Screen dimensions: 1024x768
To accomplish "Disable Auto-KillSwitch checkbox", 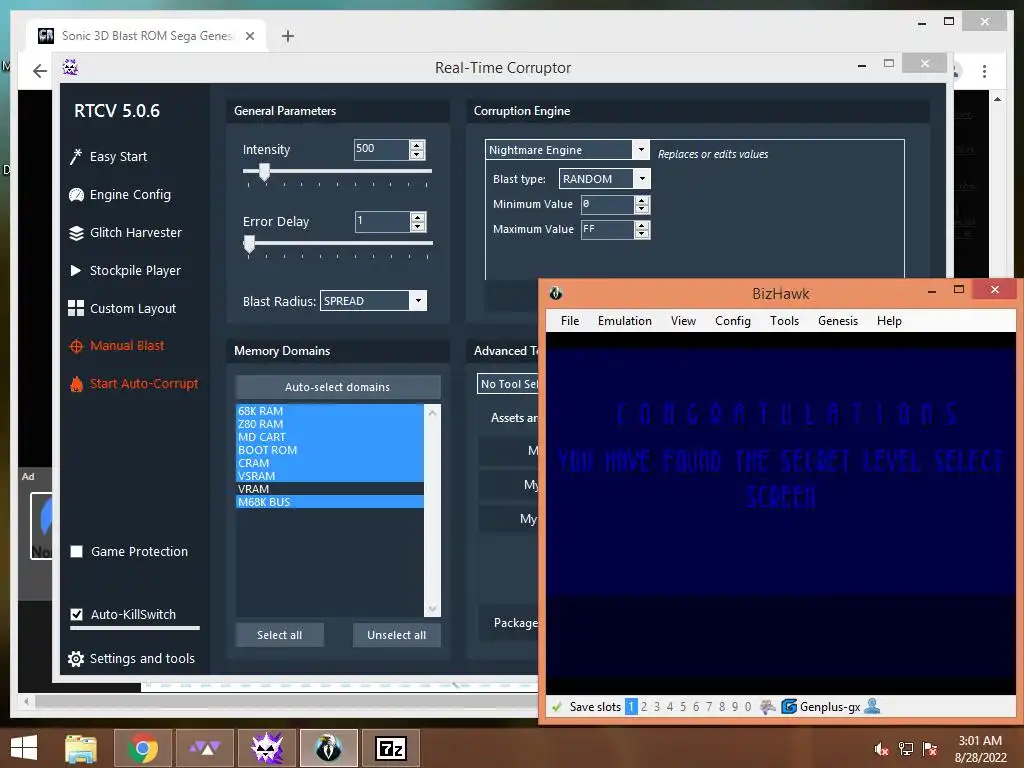I will pos(76,615).
